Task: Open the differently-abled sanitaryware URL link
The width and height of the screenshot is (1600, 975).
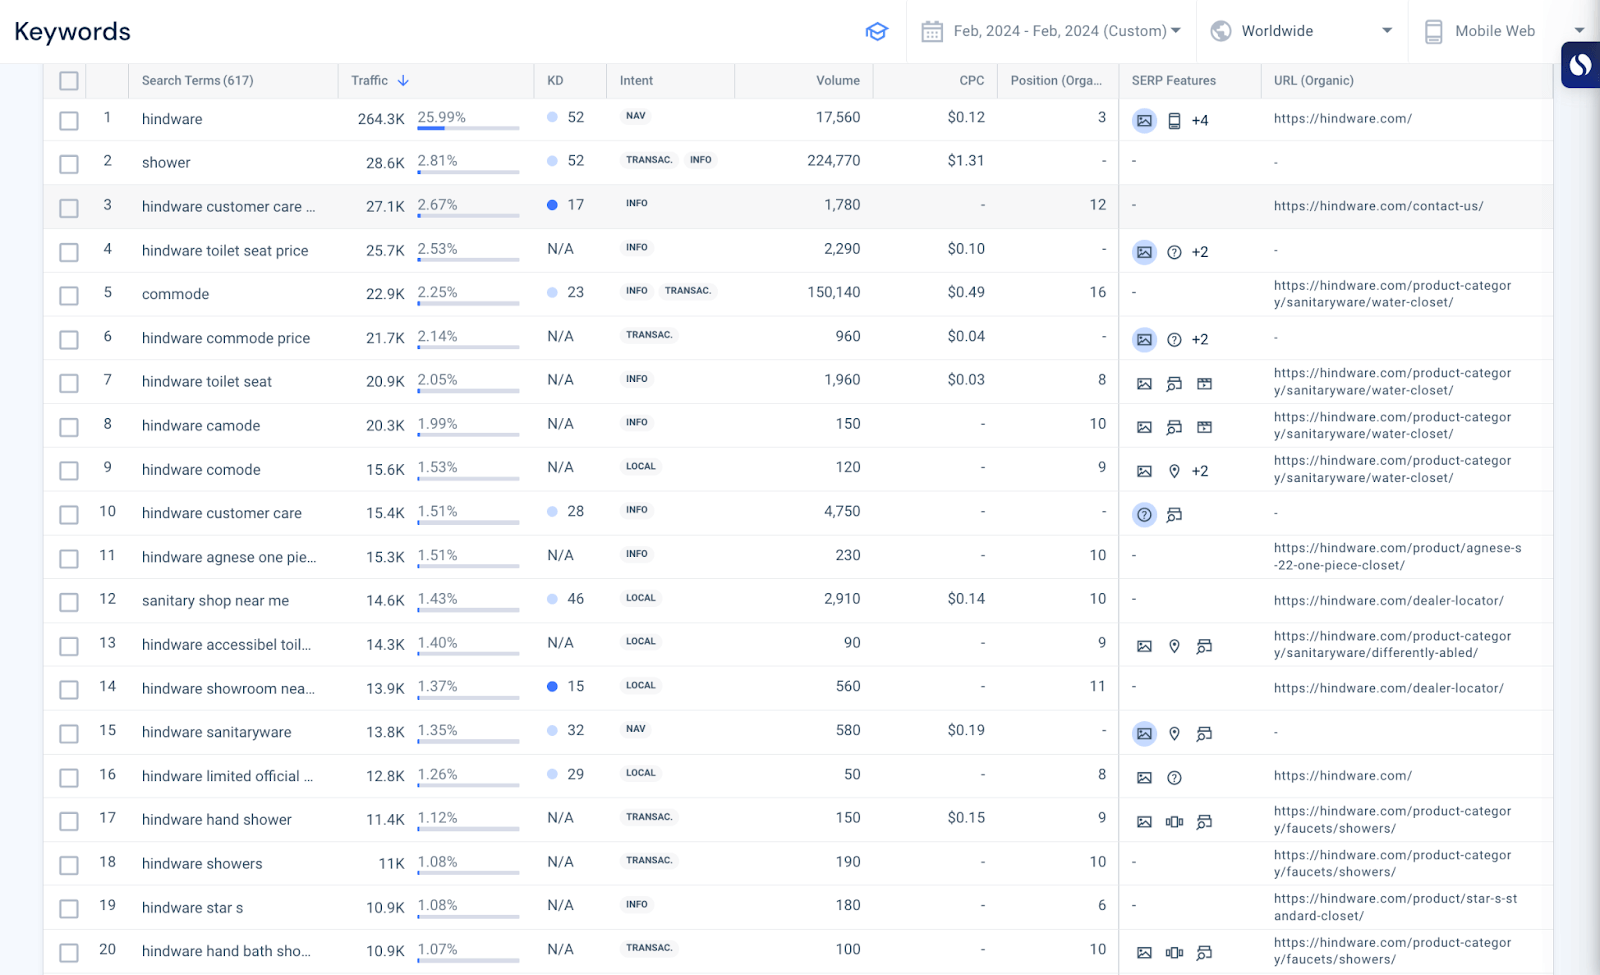Action: [1392, 645]
